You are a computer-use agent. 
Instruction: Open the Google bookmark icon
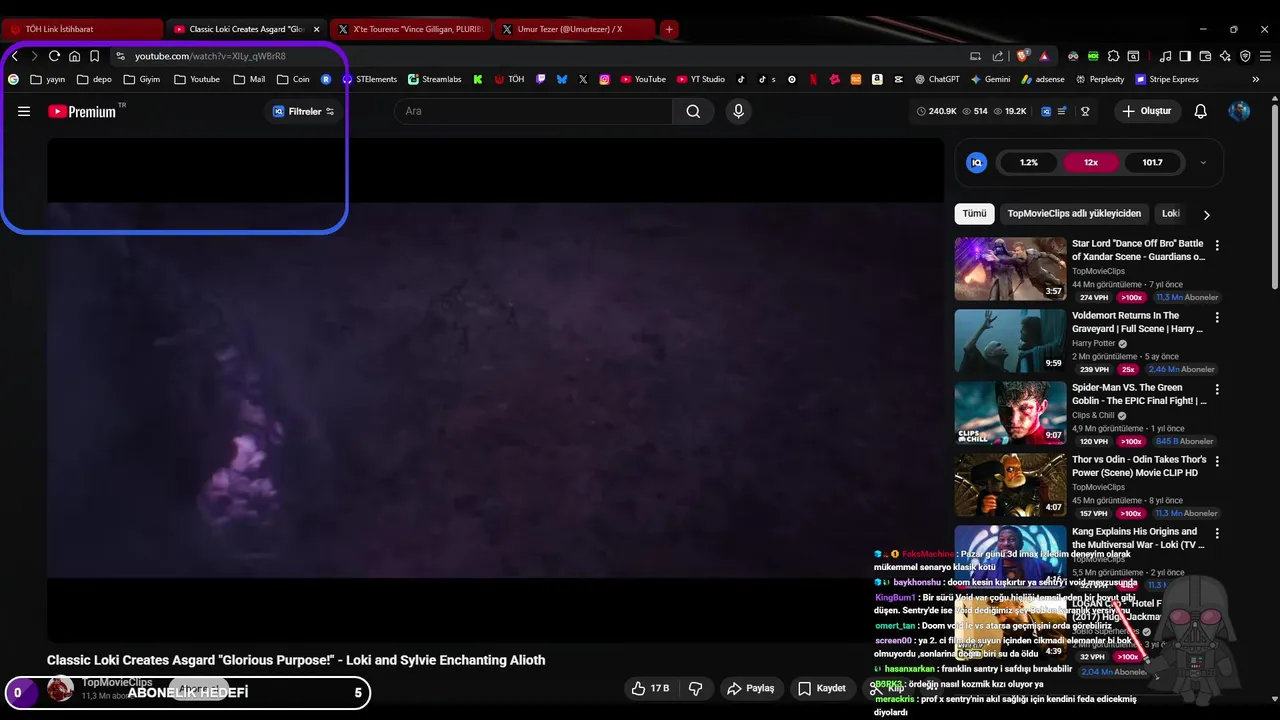(13, 79)
